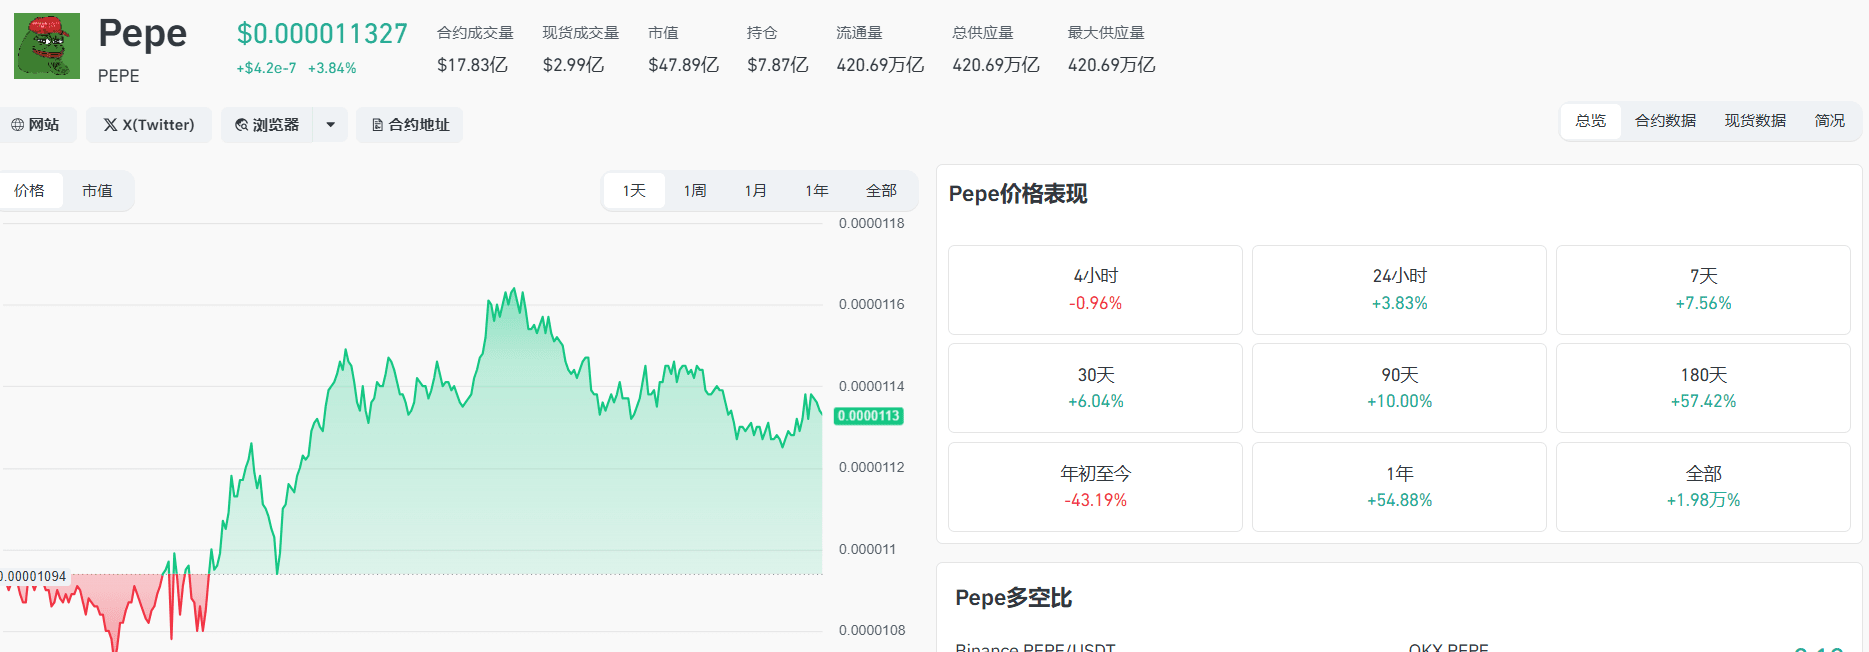
Task: Switch chart to 市值 tab
Action: click(x=97, y=190)
